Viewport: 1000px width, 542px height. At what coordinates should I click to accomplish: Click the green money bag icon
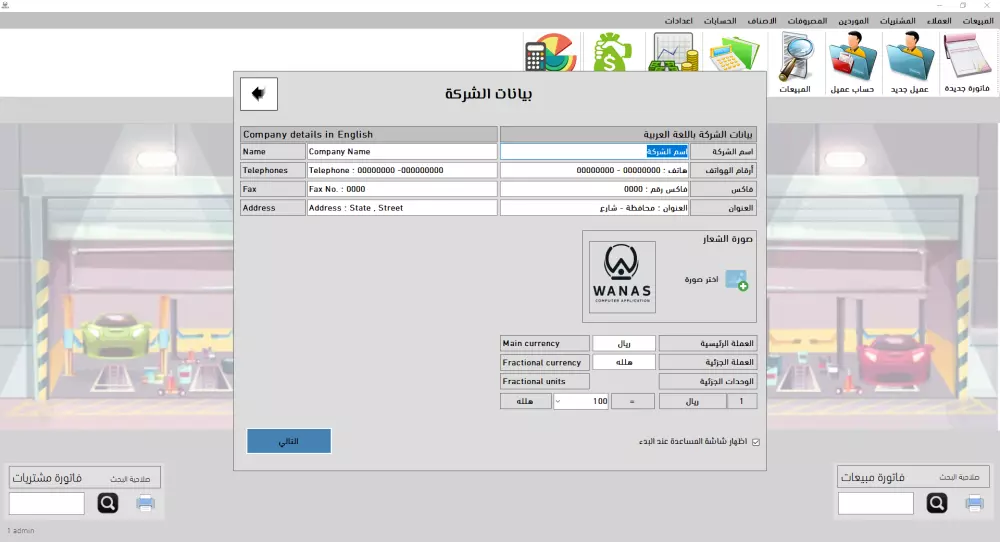click(612, 52)
